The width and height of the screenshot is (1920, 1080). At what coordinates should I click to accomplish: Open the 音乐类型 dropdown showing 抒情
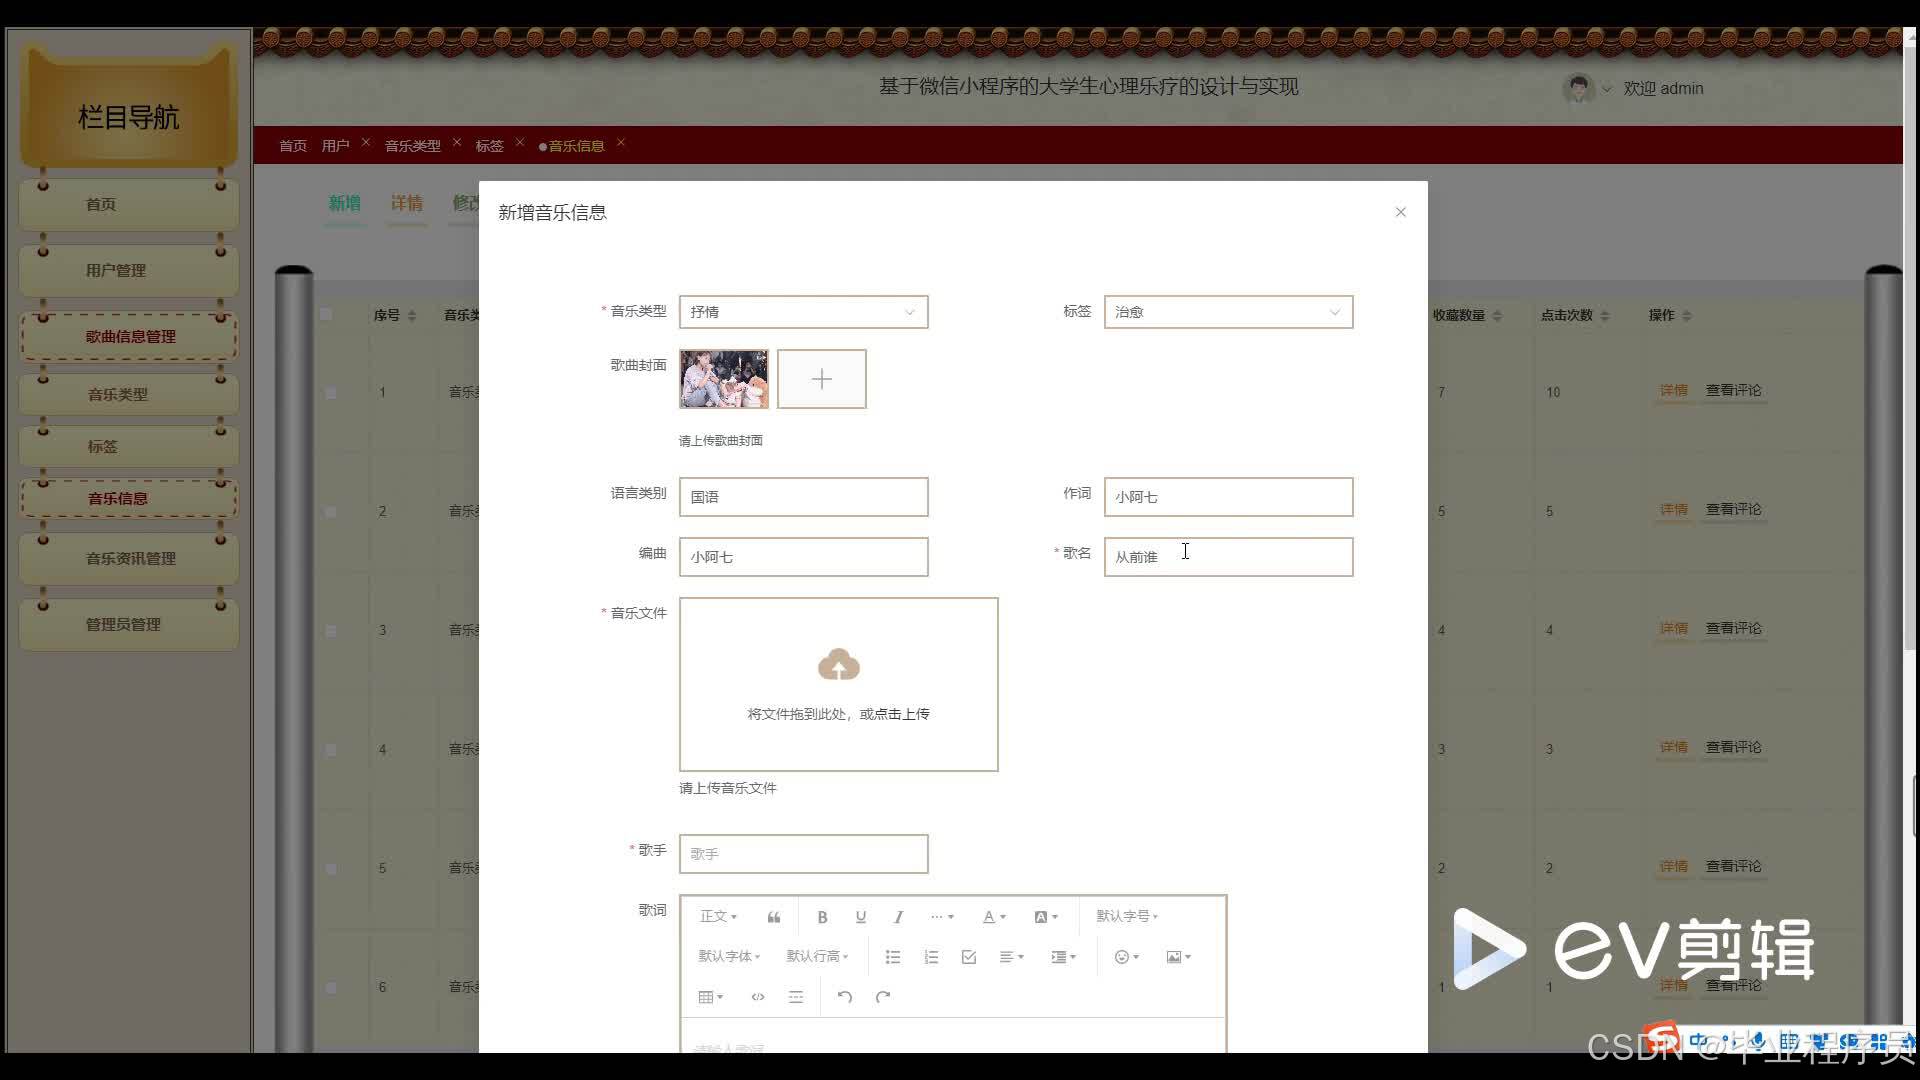coord(803,312)
